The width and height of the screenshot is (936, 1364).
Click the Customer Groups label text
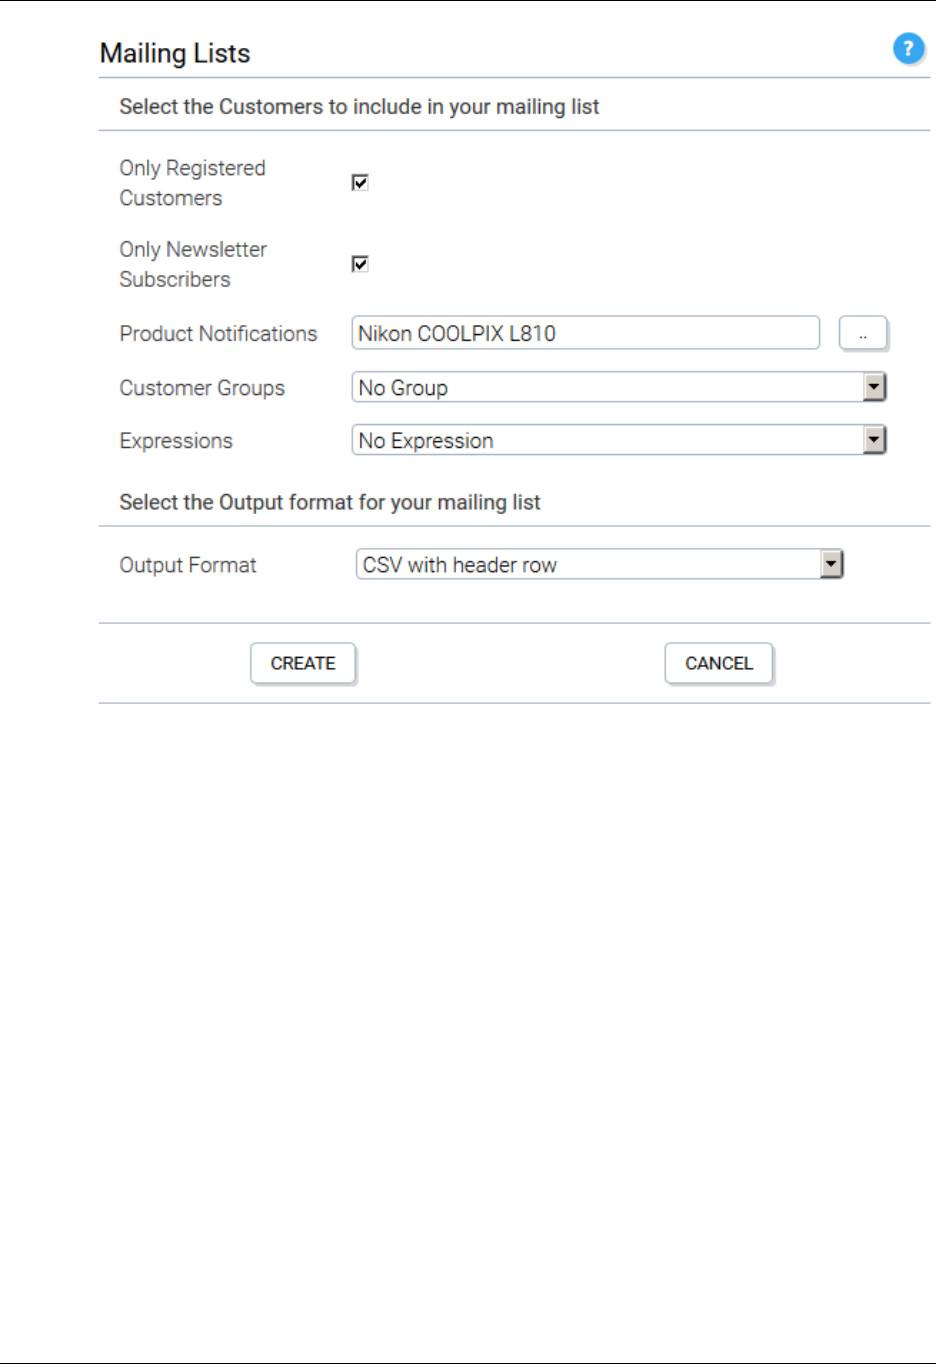[x=202, y=388]
